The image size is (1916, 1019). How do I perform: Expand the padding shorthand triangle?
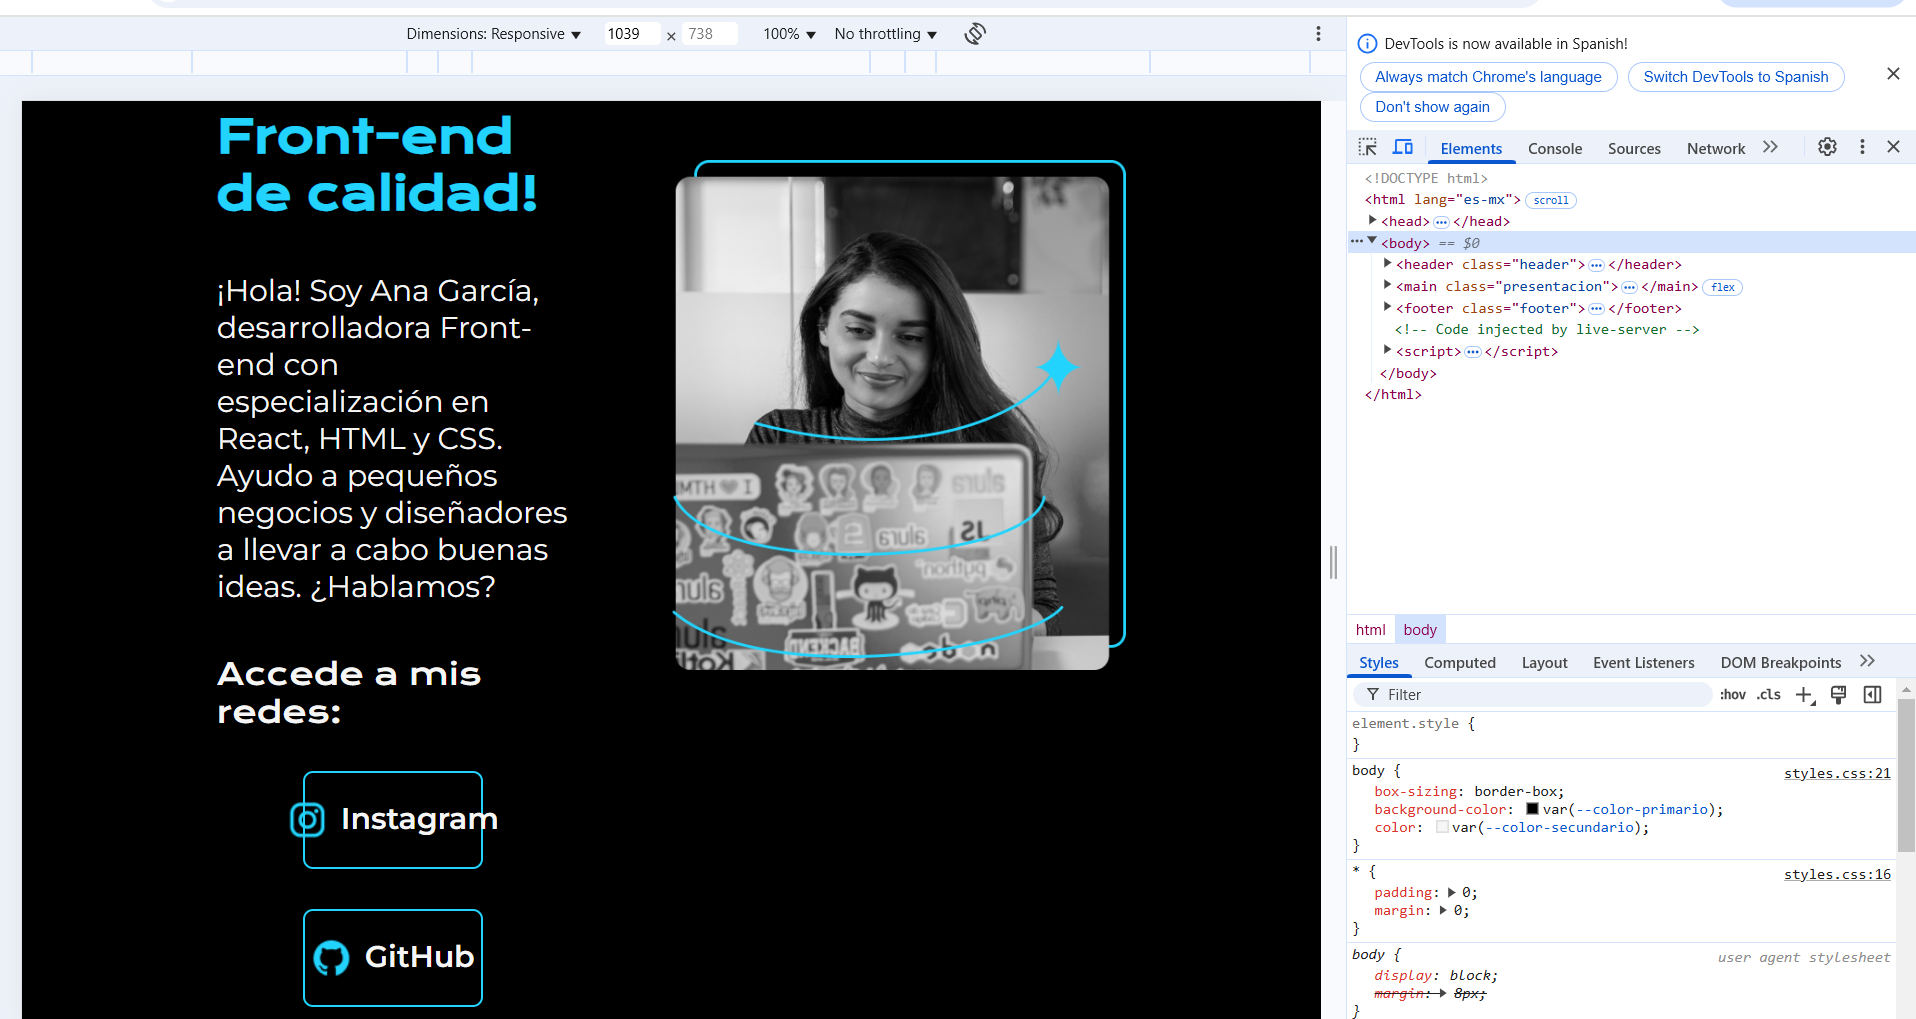click(x=1452, y=892)
